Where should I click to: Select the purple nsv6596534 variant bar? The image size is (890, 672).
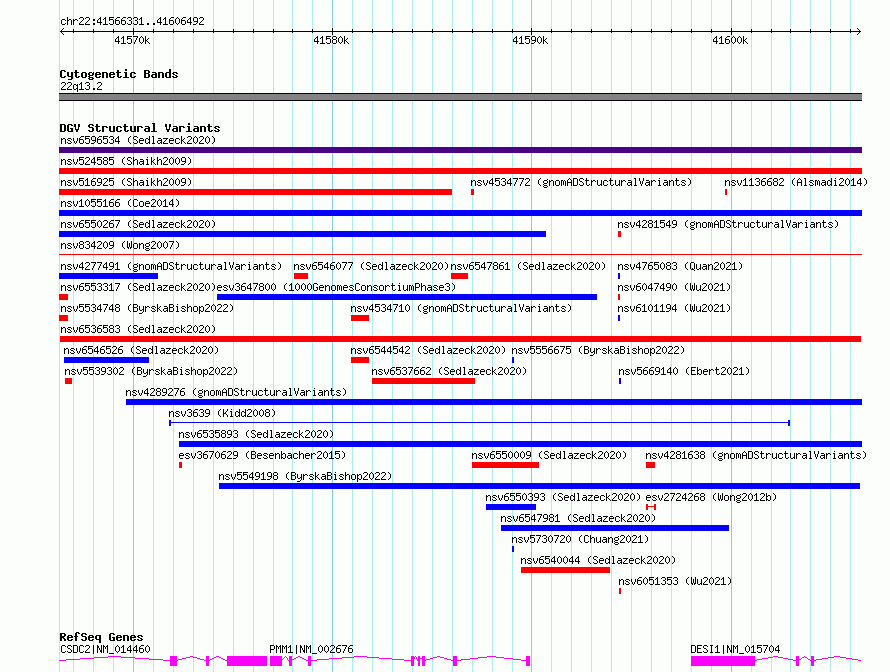tap(460, 150)
